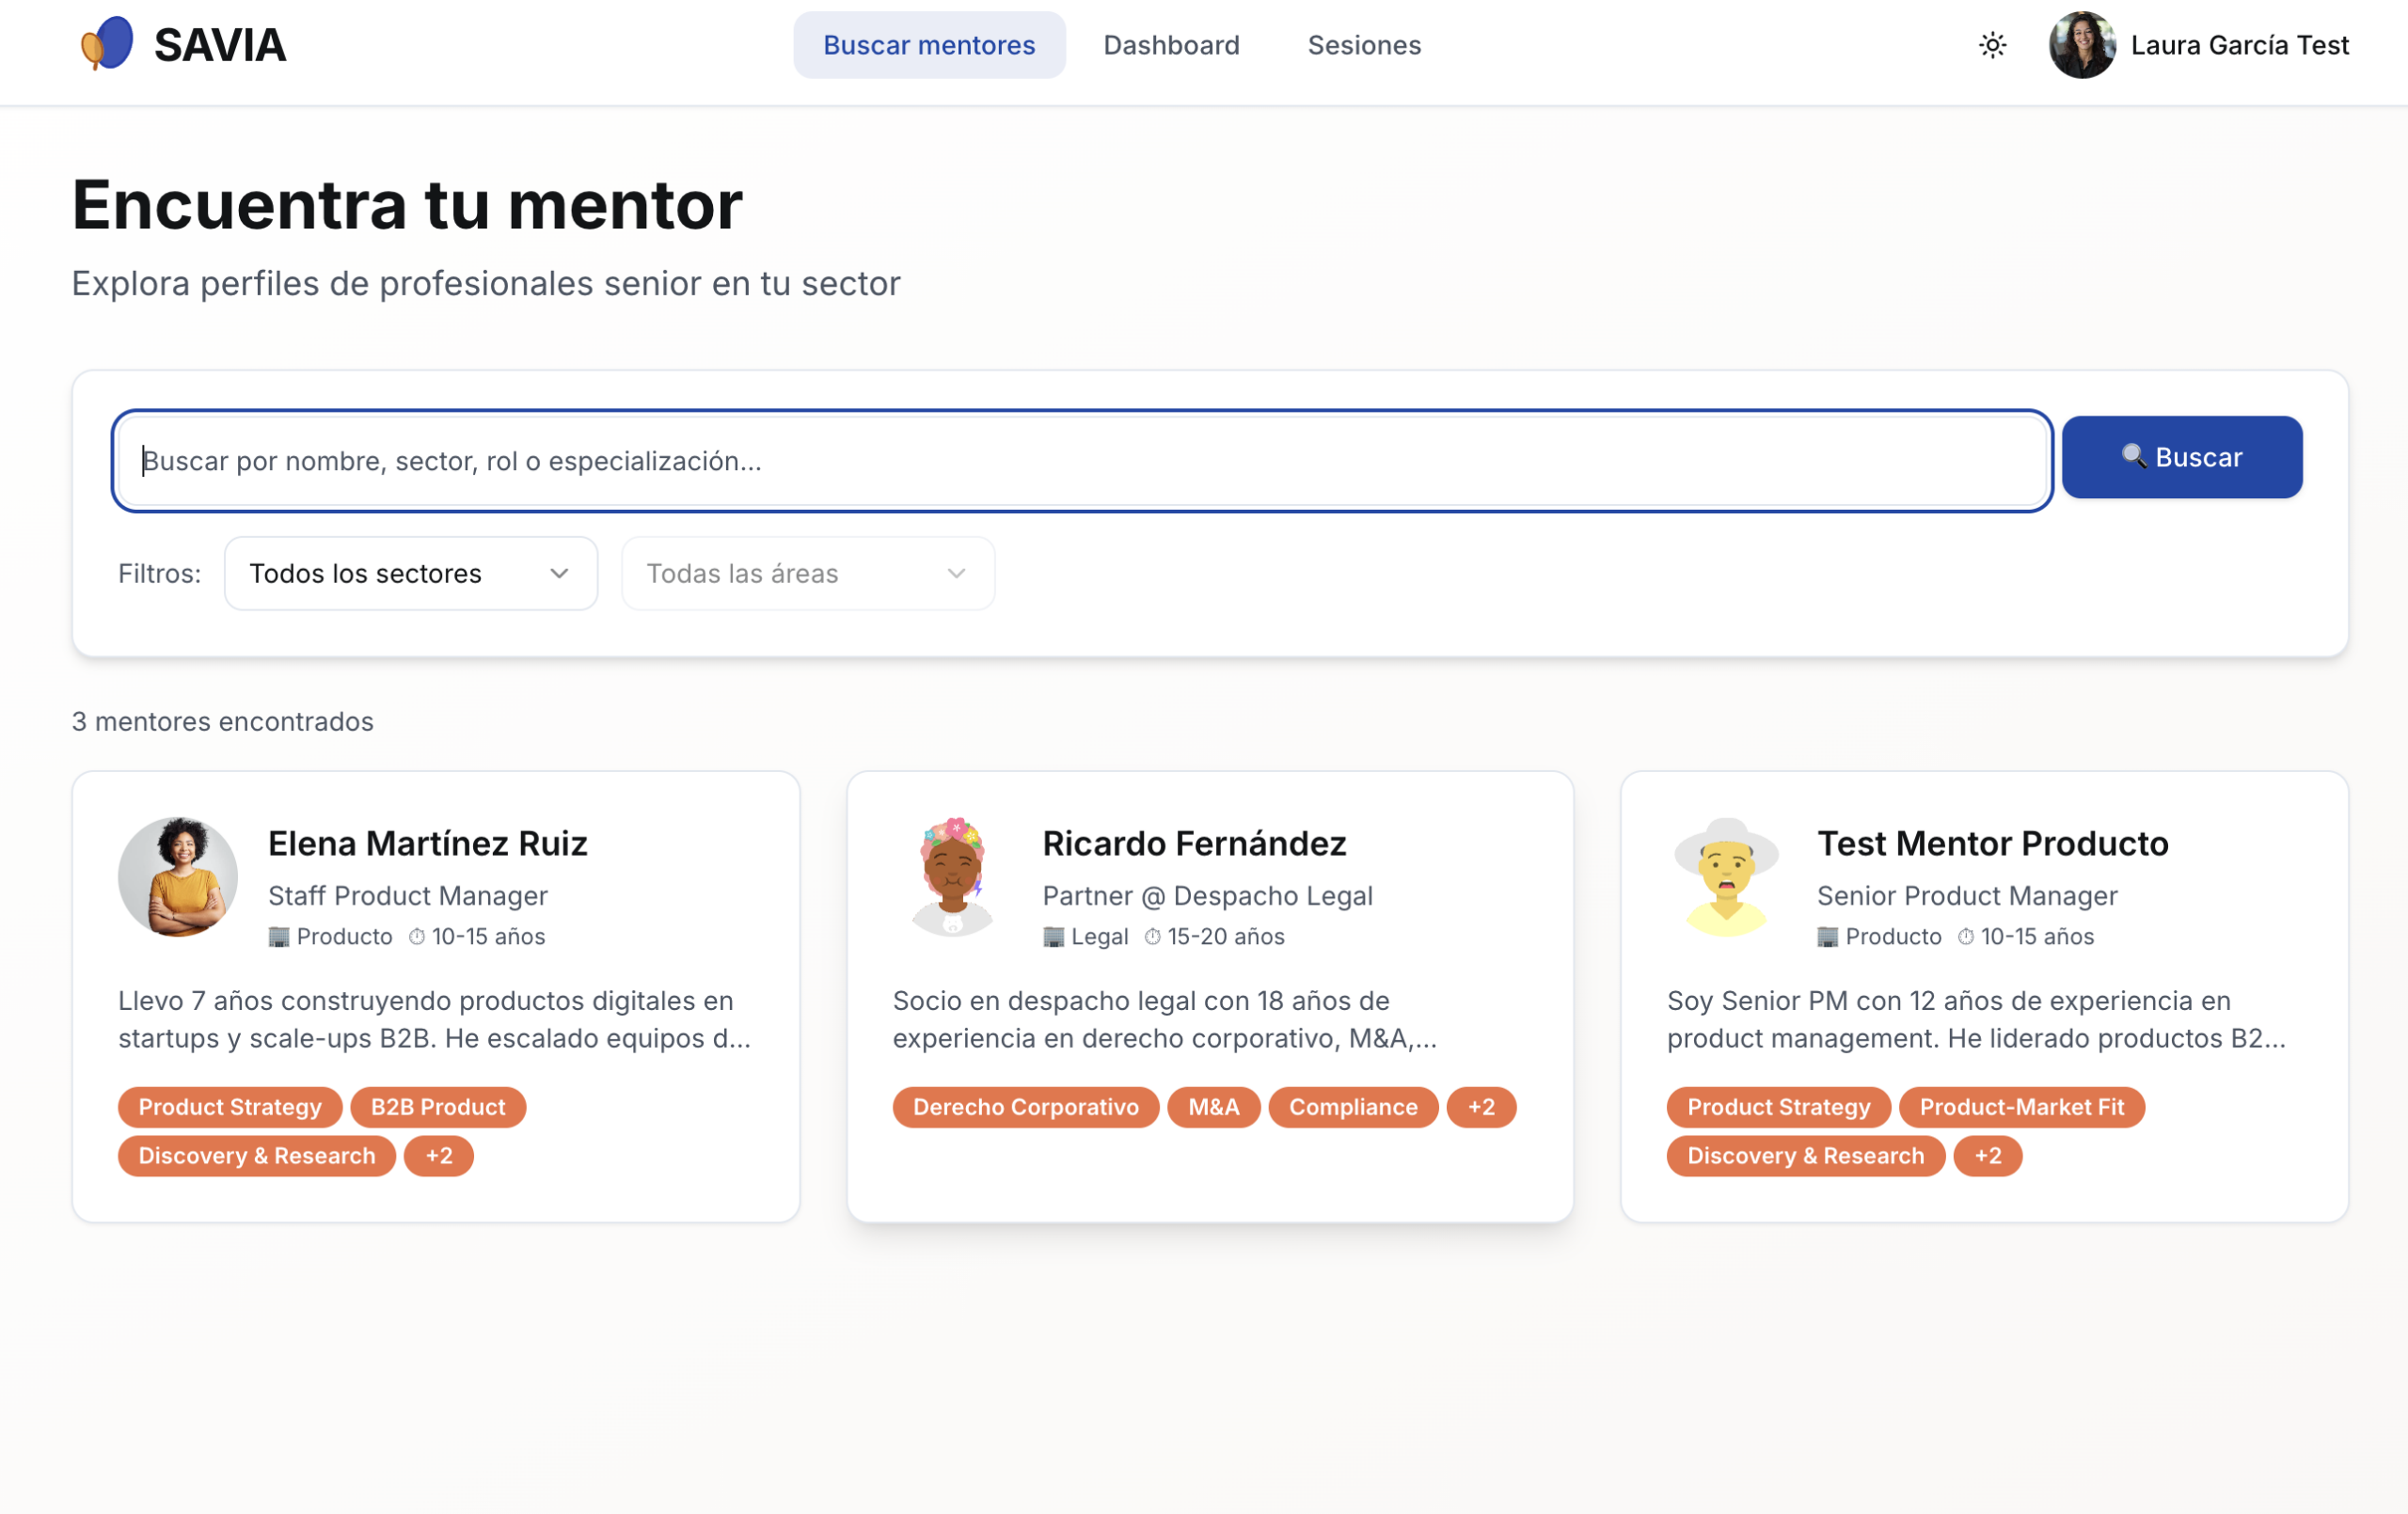Screen dimensions: 2408x1514
Task: Click the M&A specialization tag
Action: 1213,1107
